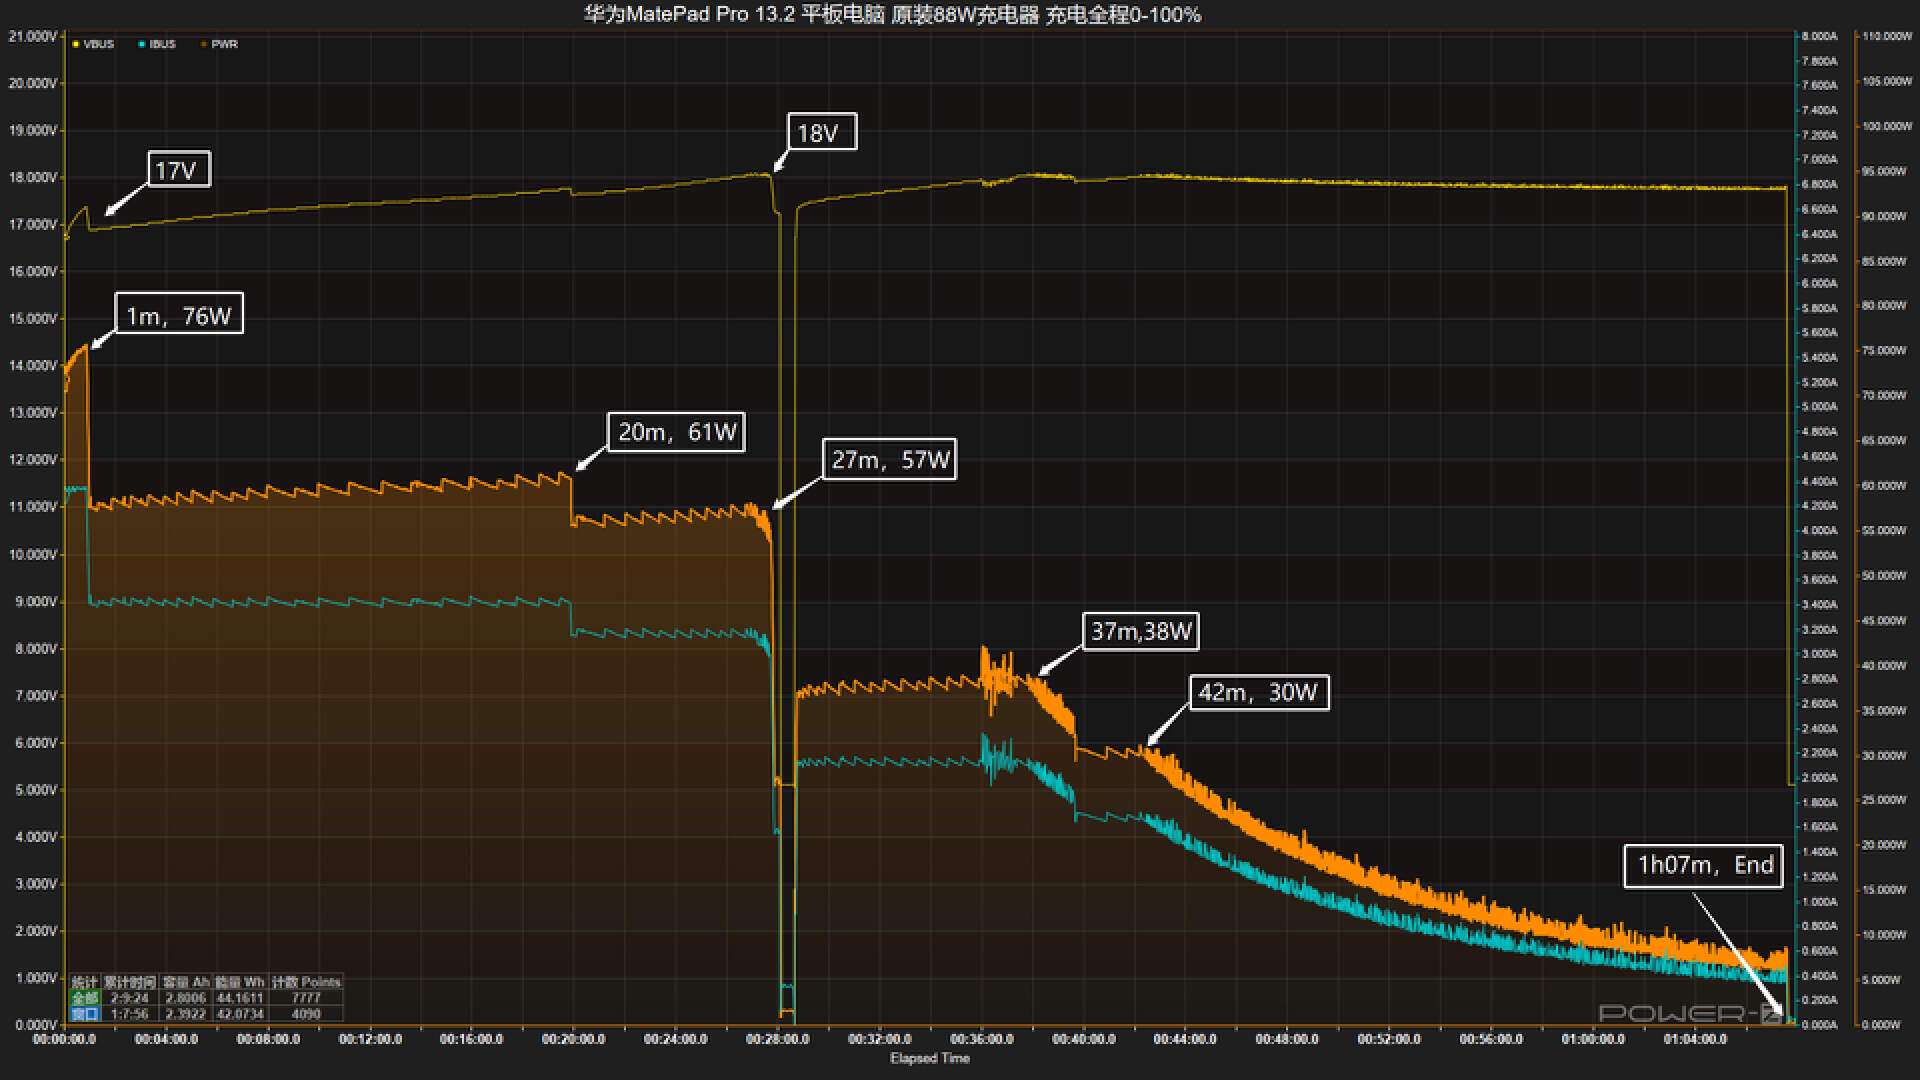Click the 00:00:00.0 time axis tick
Screen dimensions: 1920x1080
(64, 1039)
